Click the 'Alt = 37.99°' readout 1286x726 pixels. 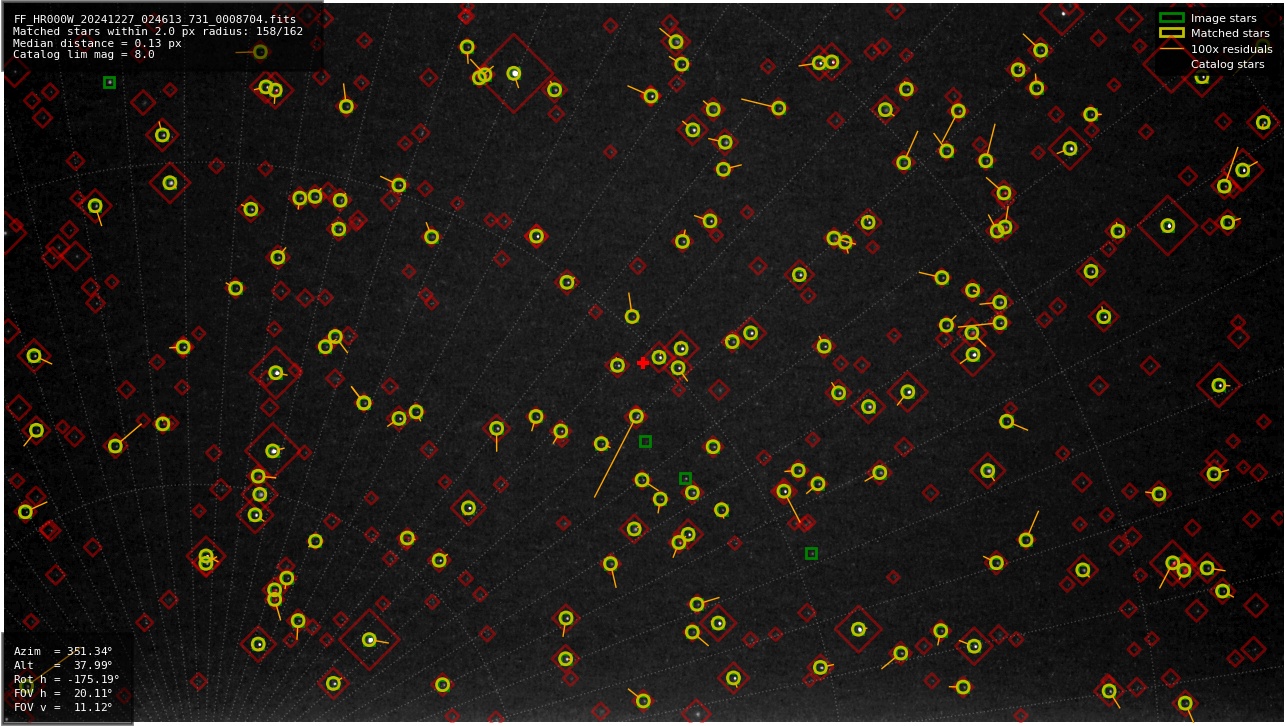tap(63, 666)
